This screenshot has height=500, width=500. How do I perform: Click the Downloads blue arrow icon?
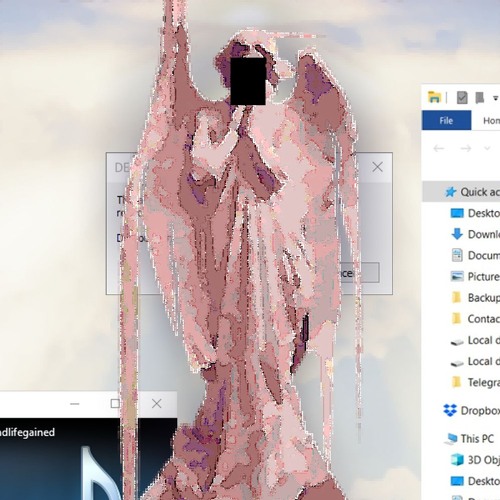(457, 234)
